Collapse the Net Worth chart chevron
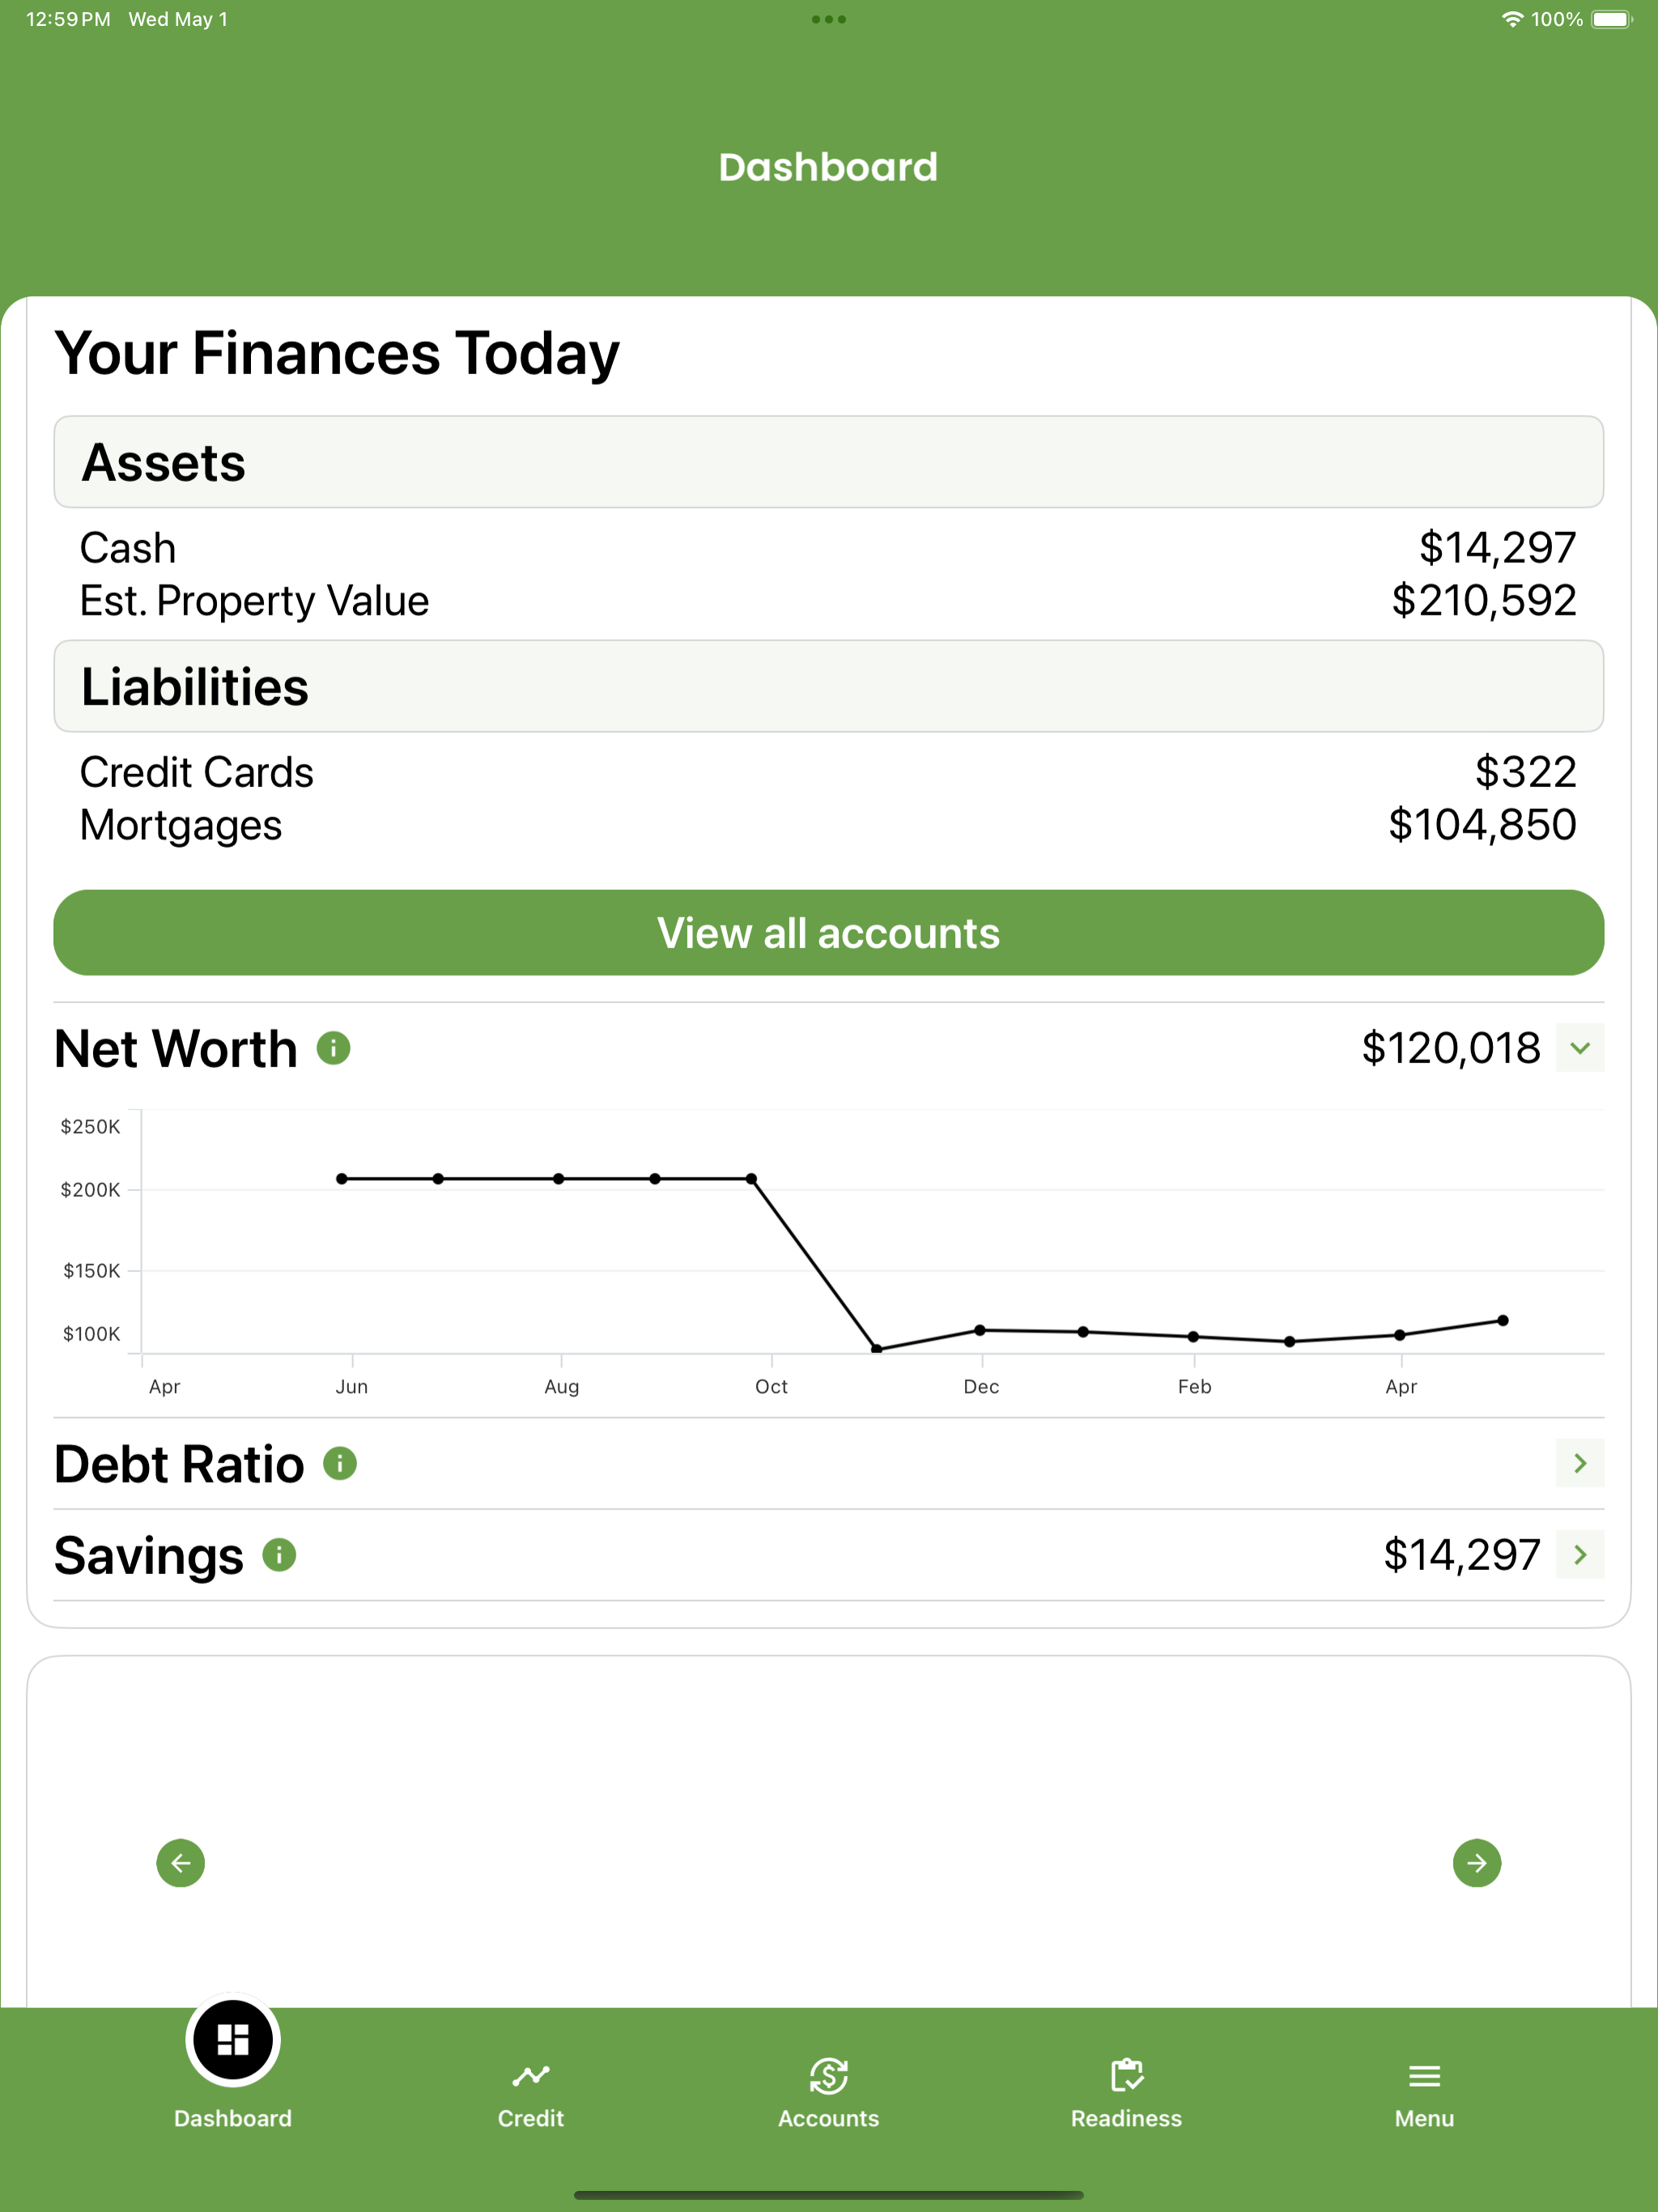Screen dimensions: 1658x2212 click(x=1580, y=1048)
